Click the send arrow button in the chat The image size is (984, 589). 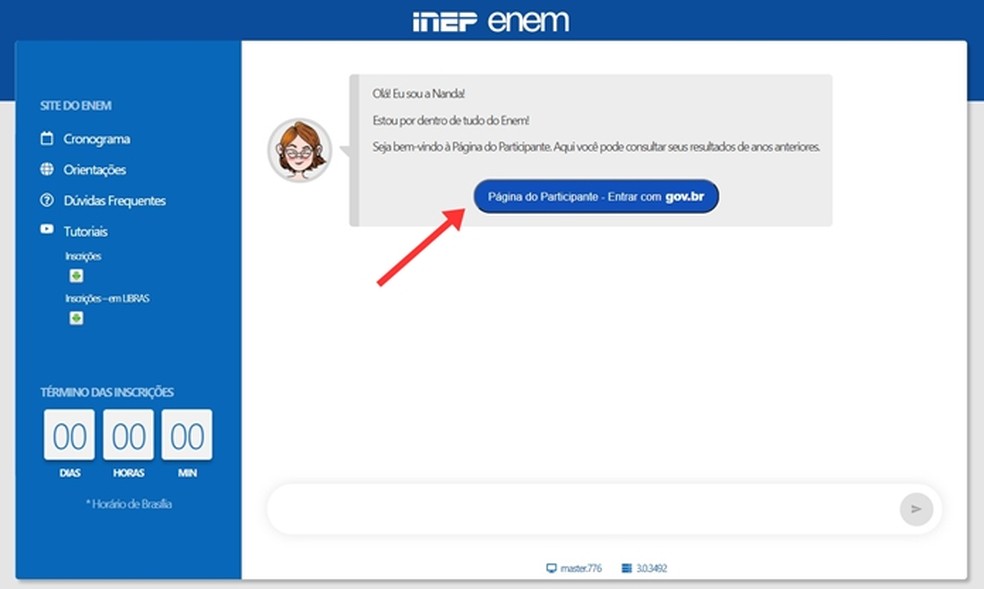click(x=916, y=509)
